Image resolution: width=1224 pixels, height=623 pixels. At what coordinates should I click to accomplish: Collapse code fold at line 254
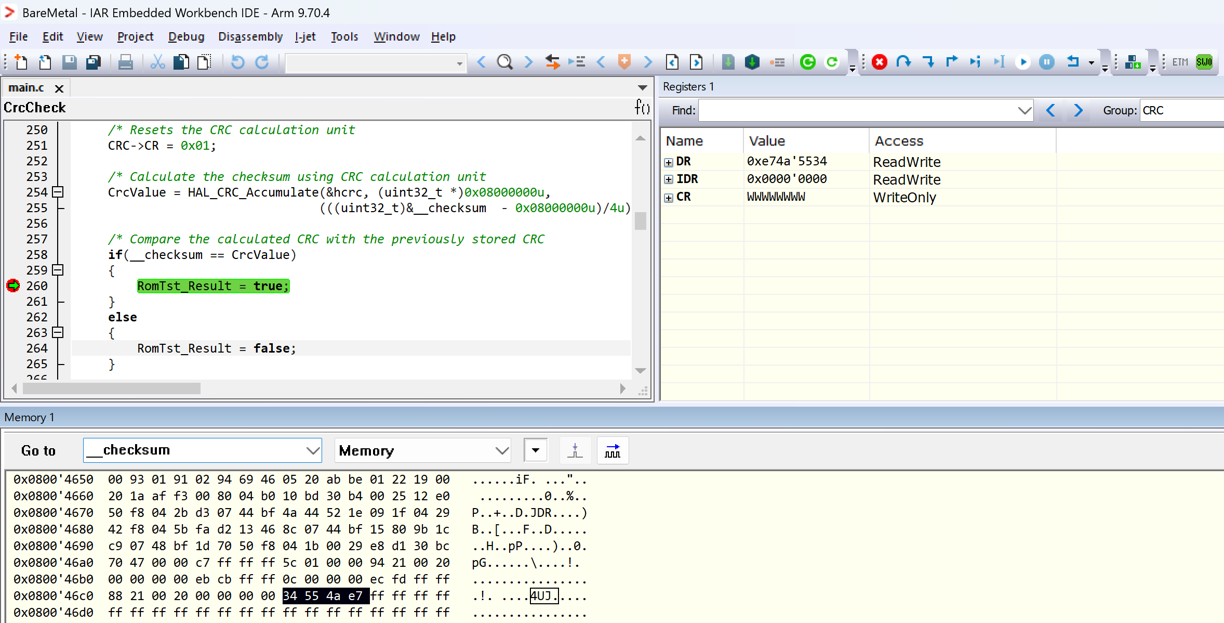[x=58, y=192]
